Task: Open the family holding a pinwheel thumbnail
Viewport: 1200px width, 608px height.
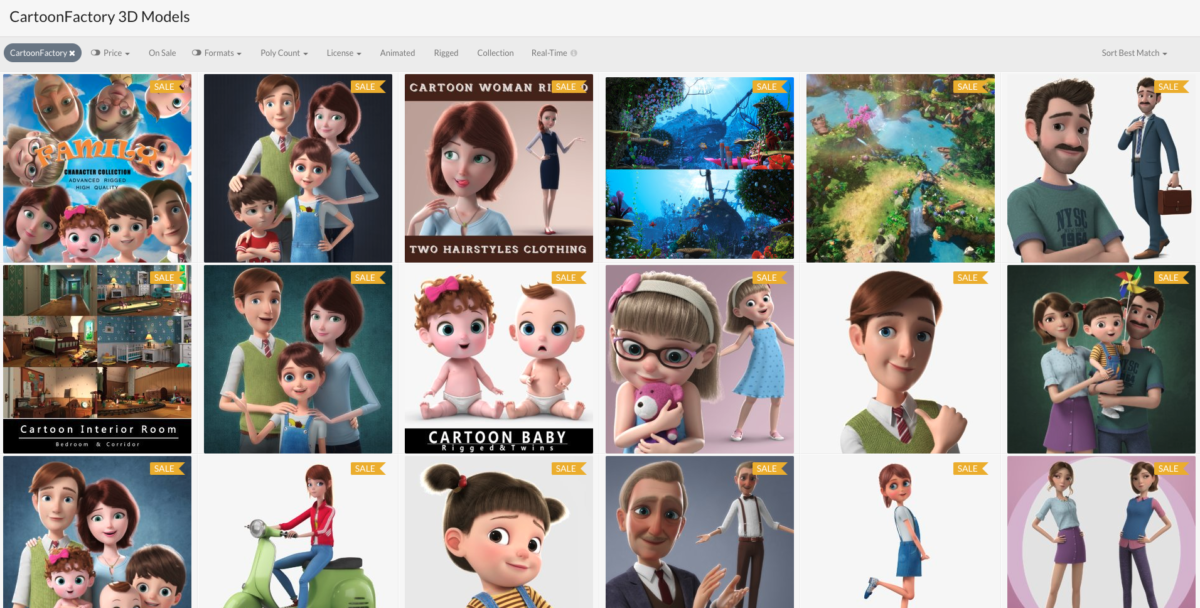Action: [x=1101, y=359]
